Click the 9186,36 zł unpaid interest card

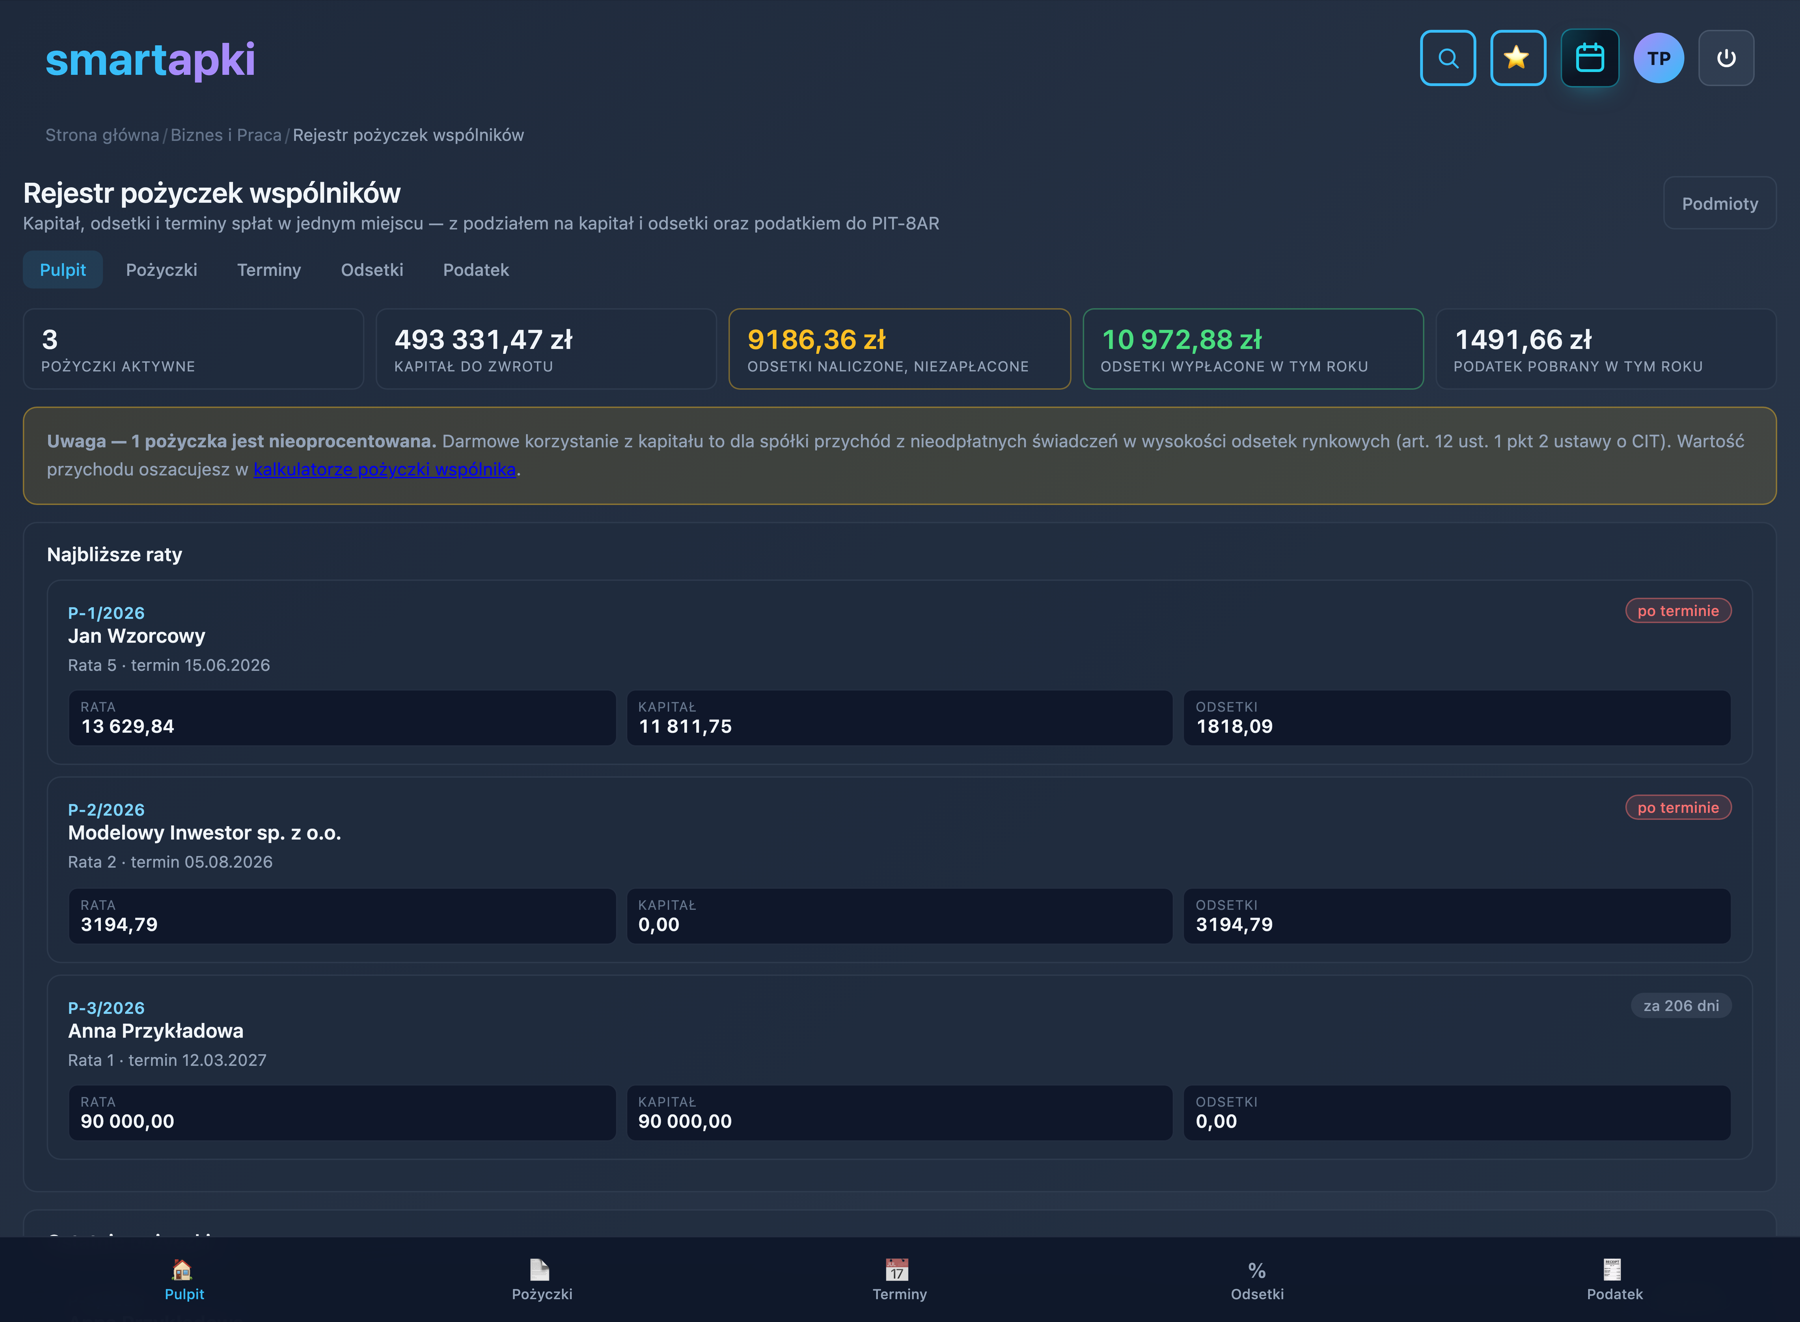(899, 349)
